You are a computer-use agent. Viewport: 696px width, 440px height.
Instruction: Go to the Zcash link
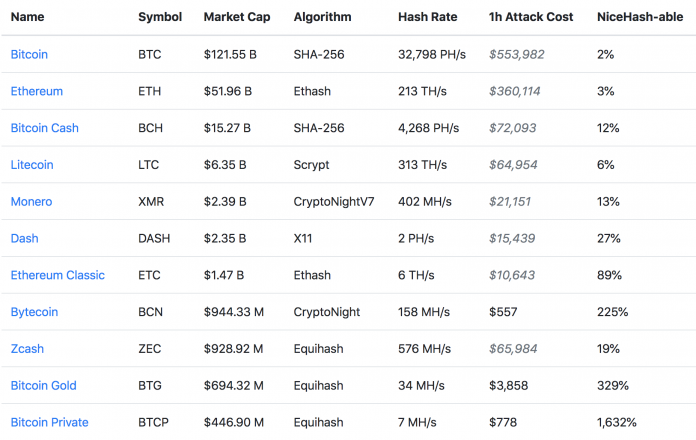[27, 349]
